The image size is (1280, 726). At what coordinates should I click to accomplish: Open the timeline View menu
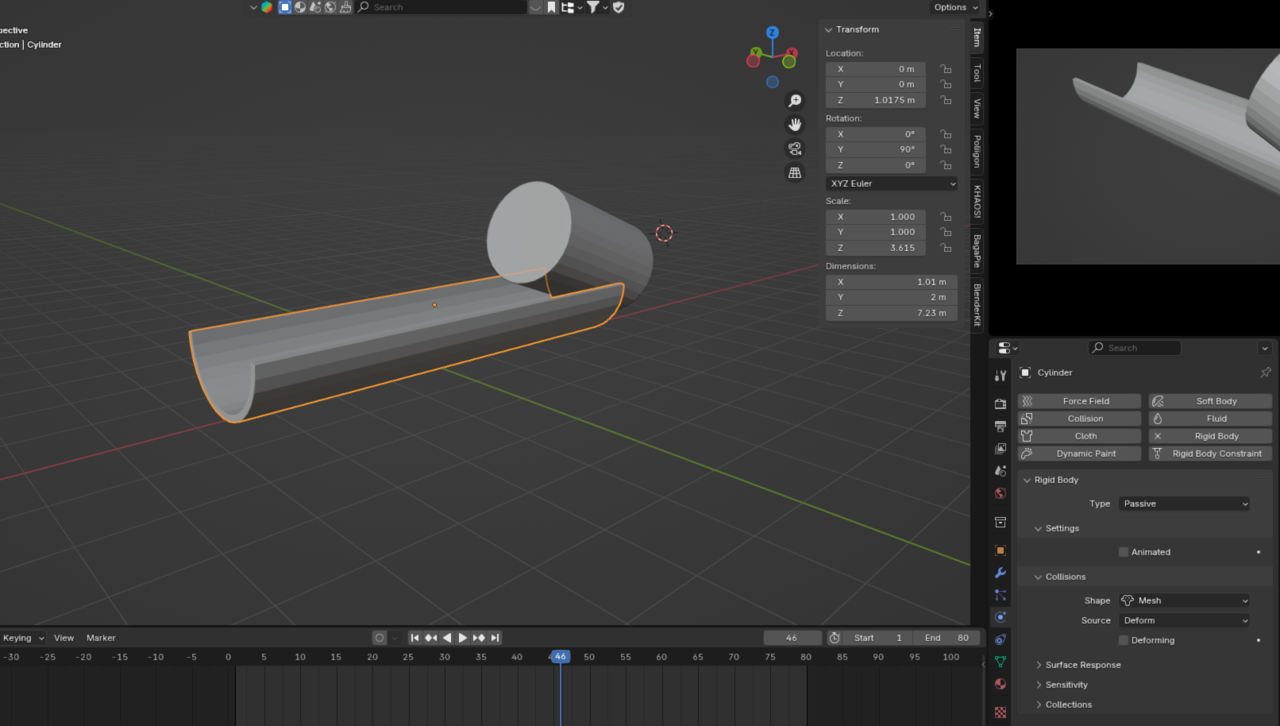pos(64,638)
